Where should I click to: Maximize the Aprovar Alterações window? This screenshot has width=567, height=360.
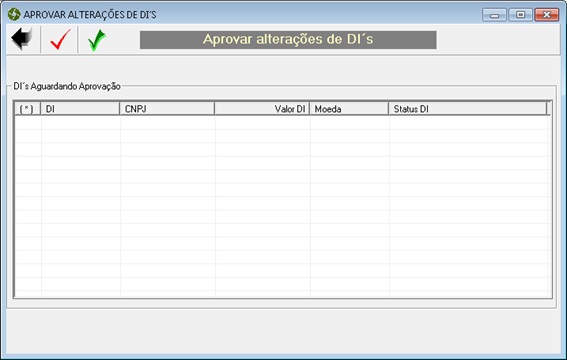[x=520, y=15]
